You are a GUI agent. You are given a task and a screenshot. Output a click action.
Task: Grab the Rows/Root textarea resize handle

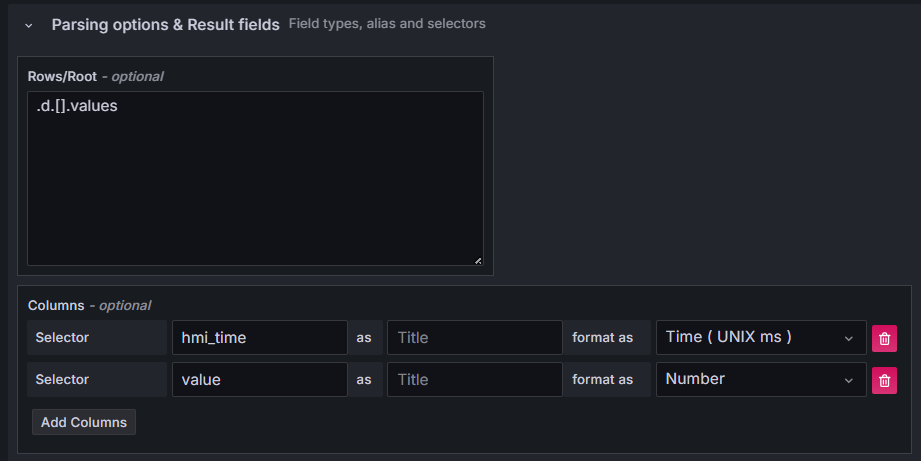click(477, 260)
